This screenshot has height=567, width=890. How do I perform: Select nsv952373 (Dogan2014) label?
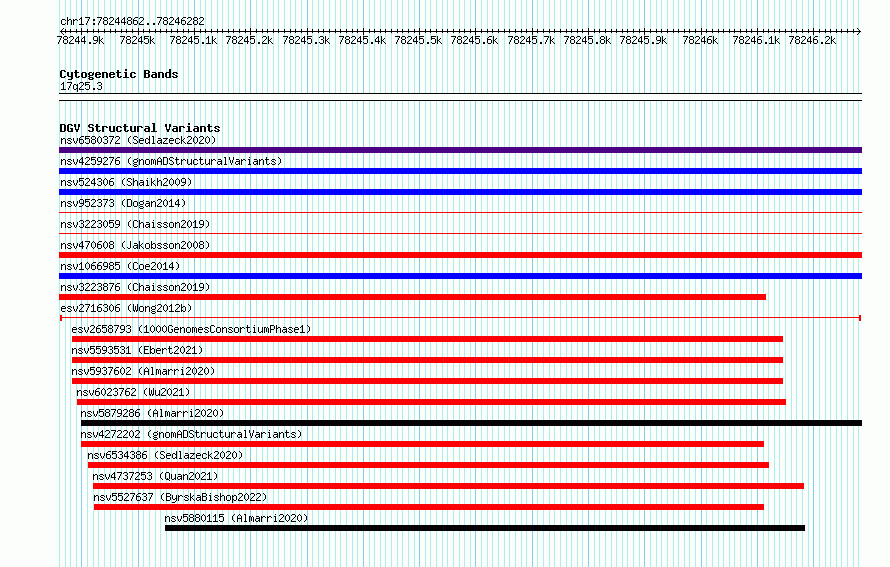pos(123,203)
